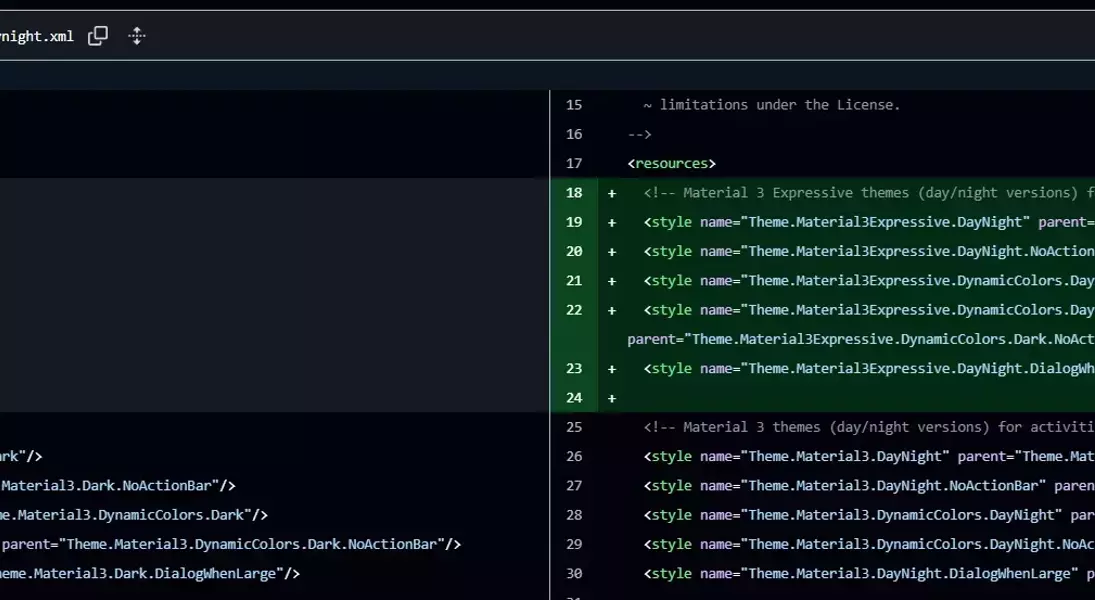
Task: Click left pane text eme.Material3.Dark.DialogWhenLarge"/>
Action: pos(150,574)
